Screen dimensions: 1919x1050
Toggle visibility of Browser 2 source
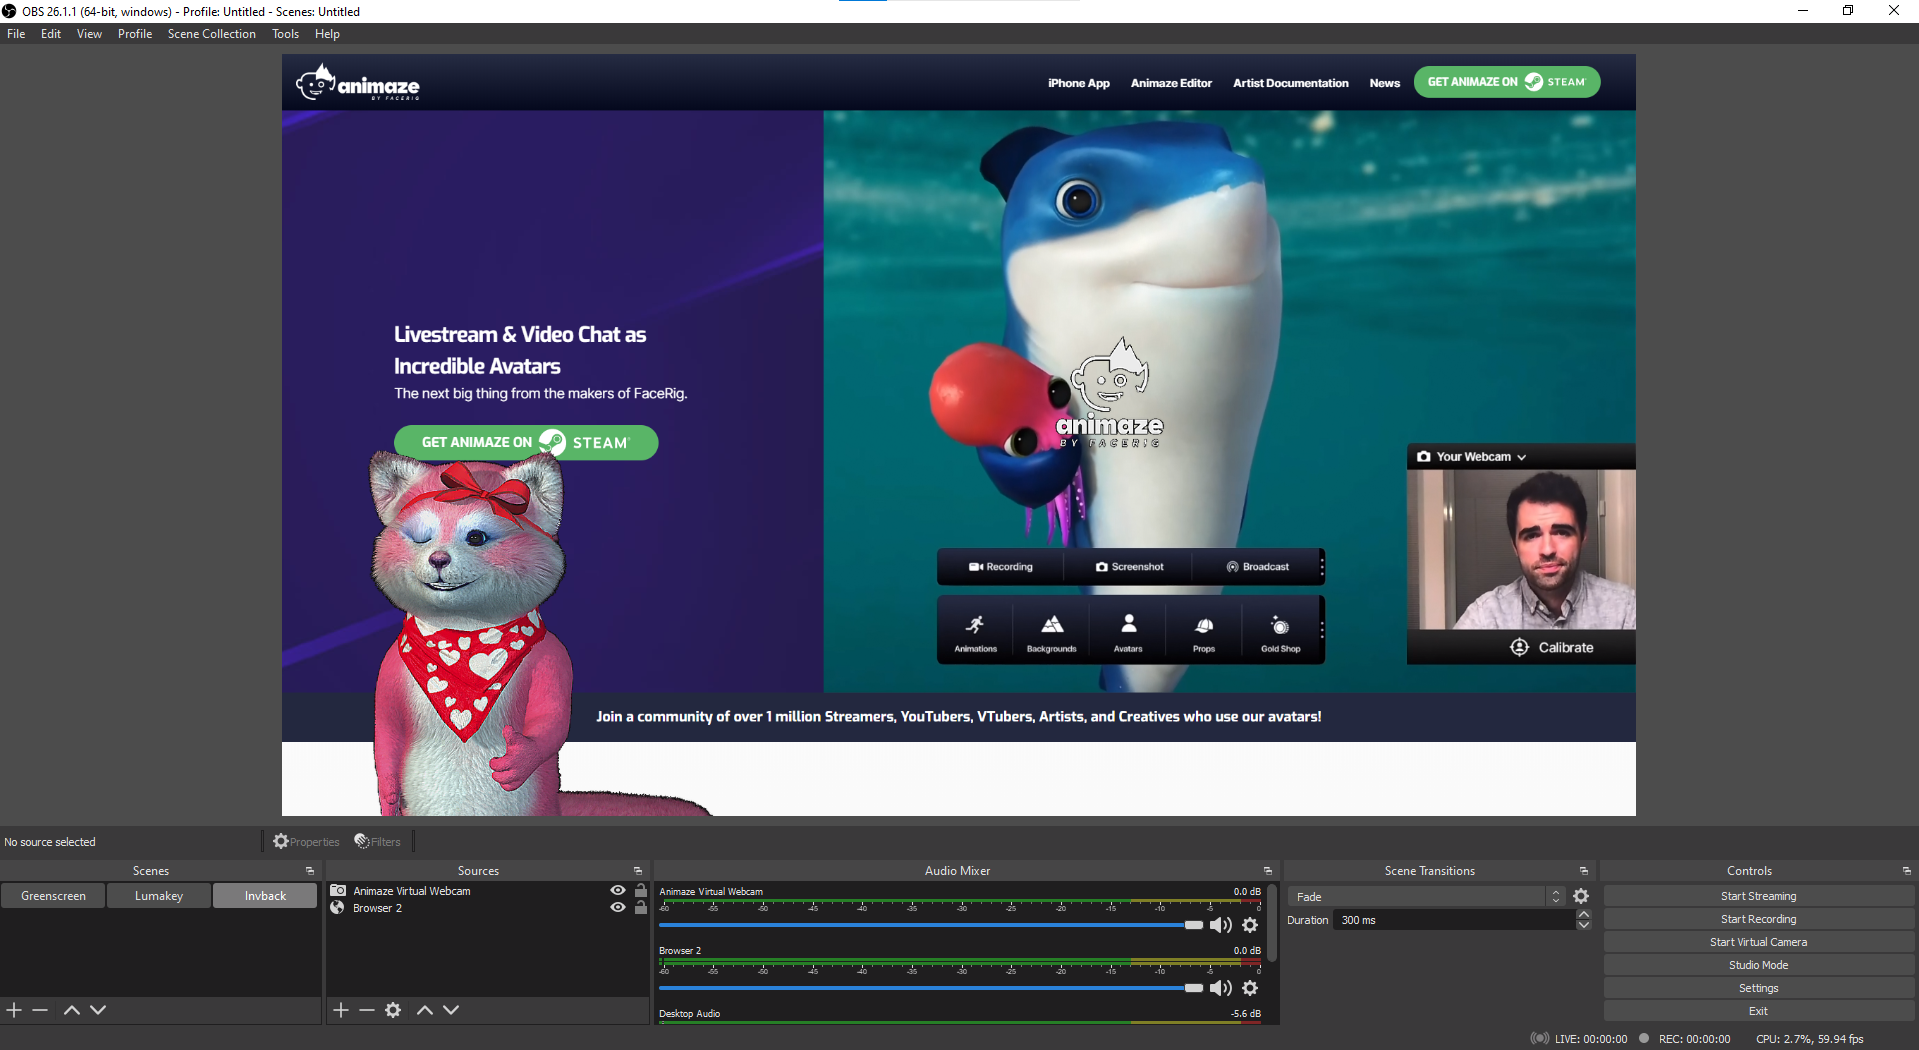tap(618, 908)
